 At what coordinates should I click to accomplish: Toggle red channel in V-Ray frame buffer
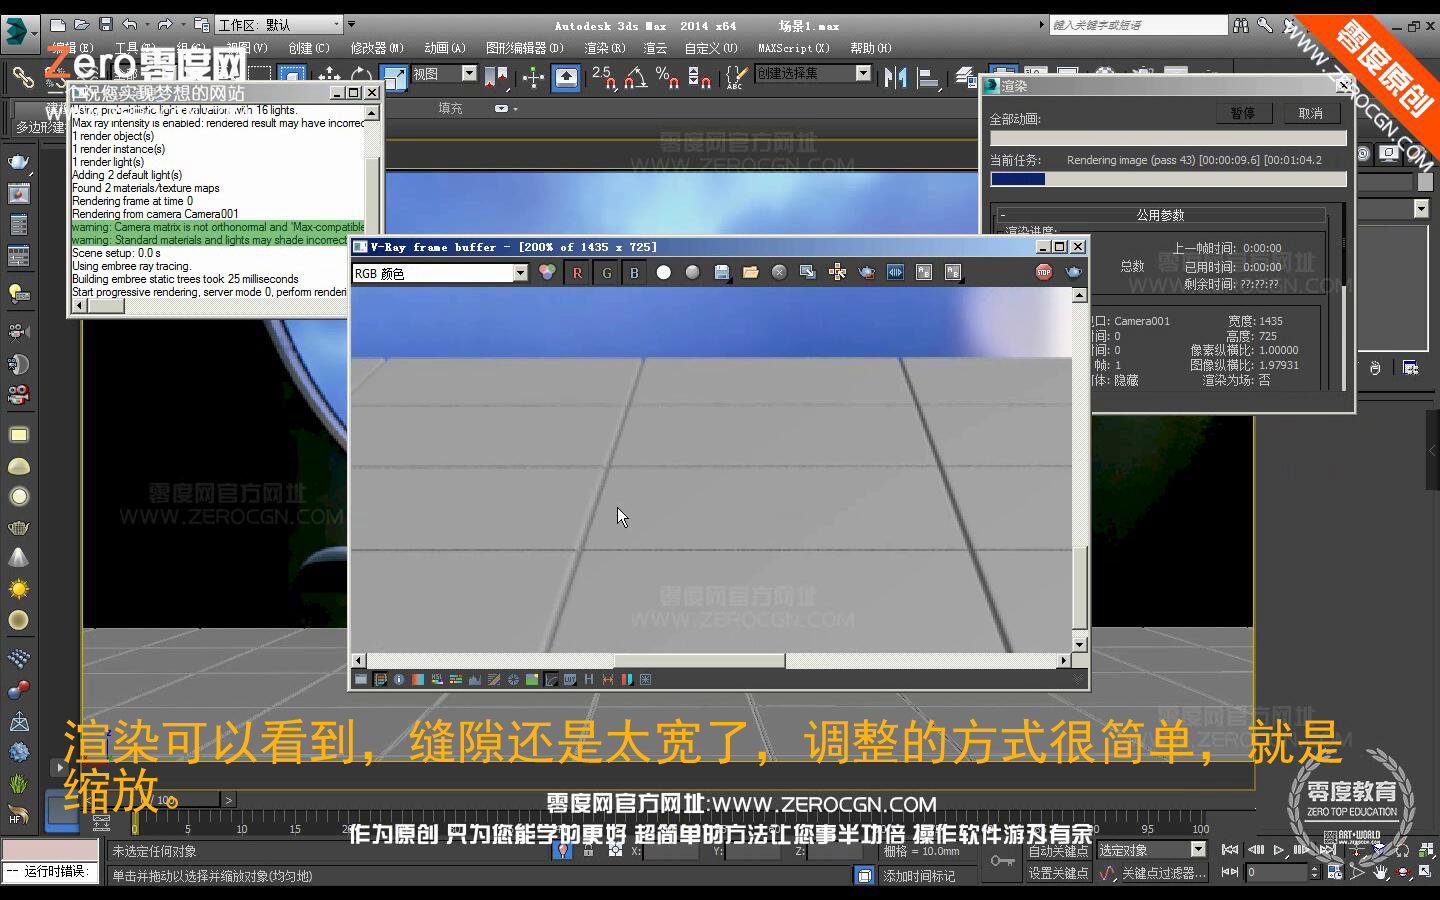point(577,272)
